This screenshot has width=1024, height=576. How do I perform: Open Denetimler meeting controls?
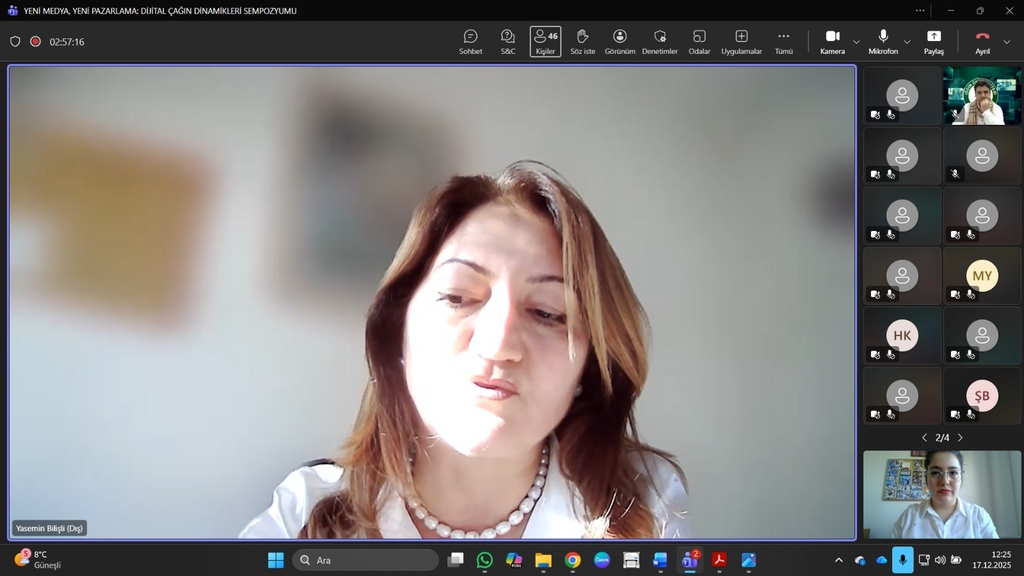coord(659,41)
